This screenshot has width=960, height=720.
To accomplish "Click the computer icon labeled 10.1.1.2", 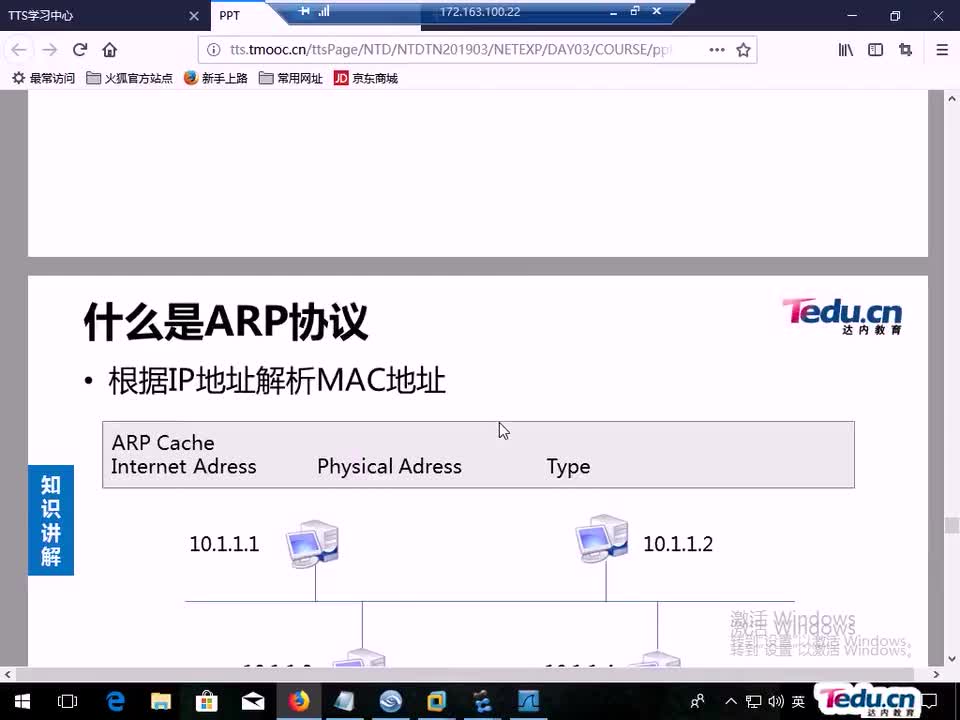I will (x=602, y=539).
